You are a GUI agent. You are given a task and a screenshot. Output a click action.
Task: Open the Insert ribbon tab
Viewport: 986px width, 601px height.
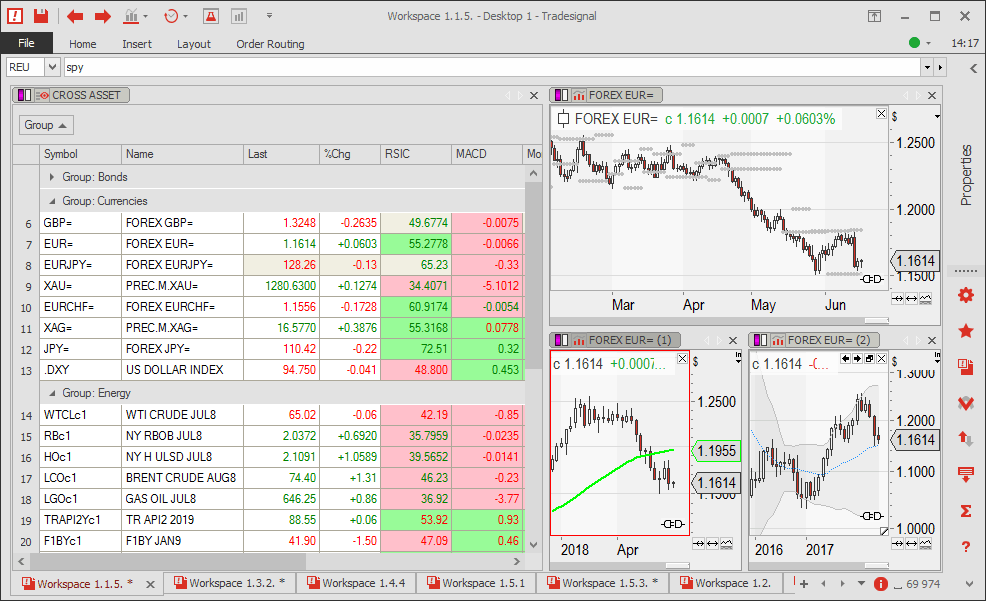[x=136, y=44]
